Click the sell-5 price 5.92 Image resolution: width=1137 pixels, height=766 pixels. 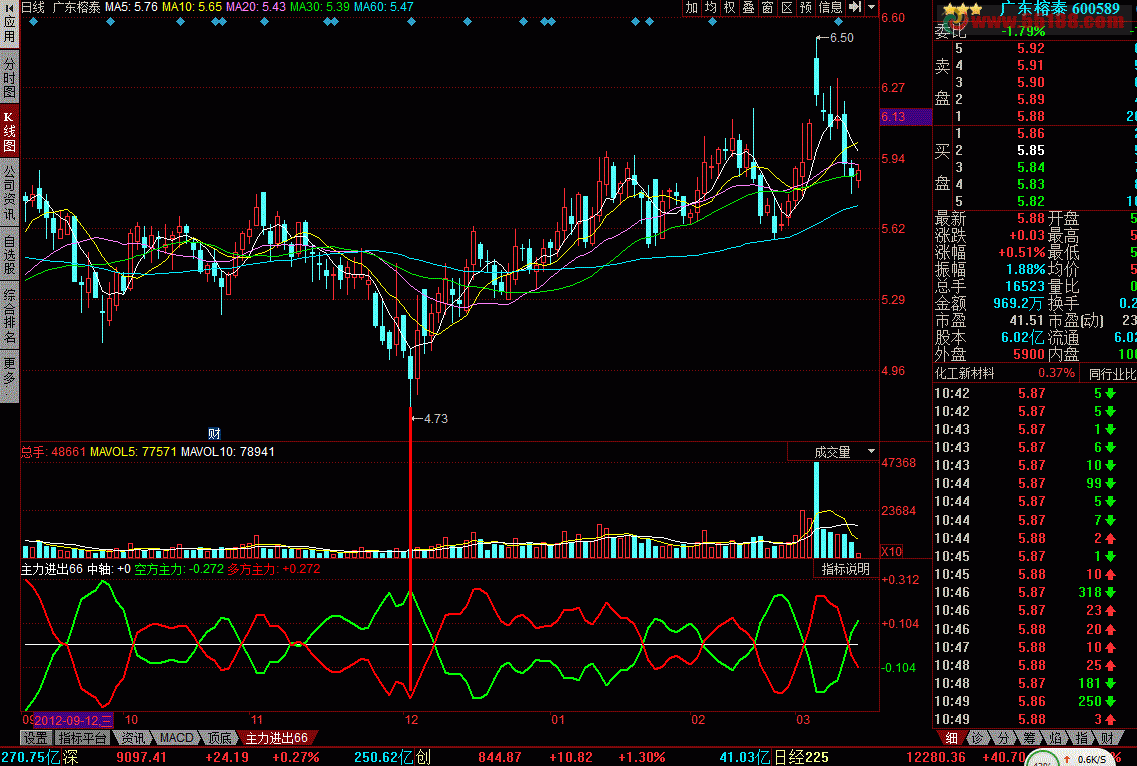pyautogui.click(x=1030, y=49)
